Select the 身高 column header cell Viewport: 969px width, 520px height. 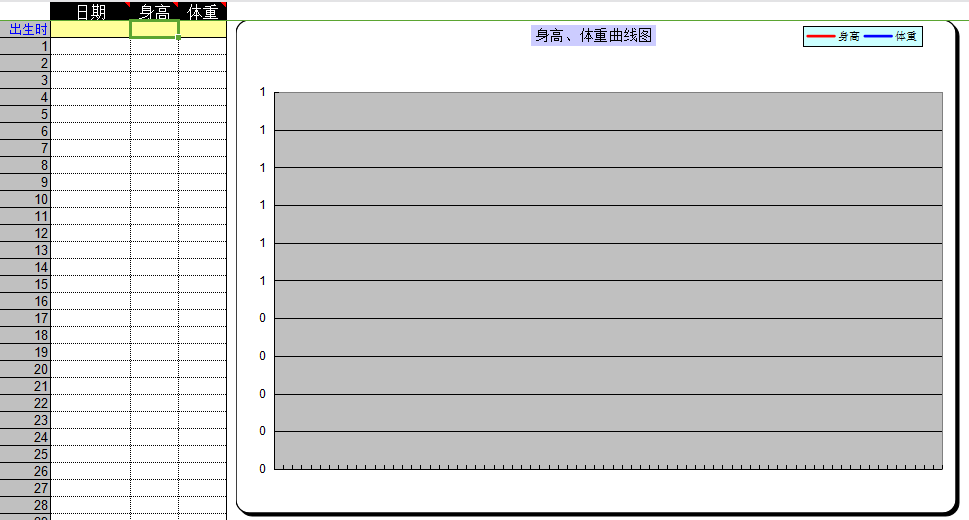tap(154, 11)
